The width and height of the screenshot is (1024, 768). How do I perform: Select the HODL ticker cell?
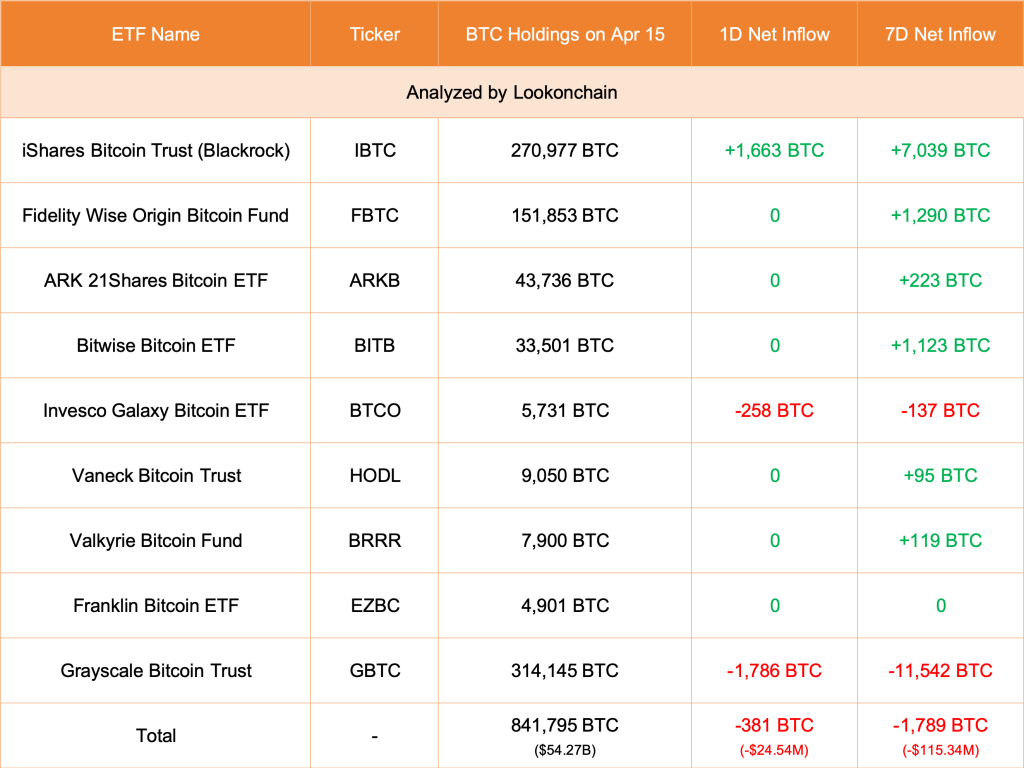[x=374, y=476]
